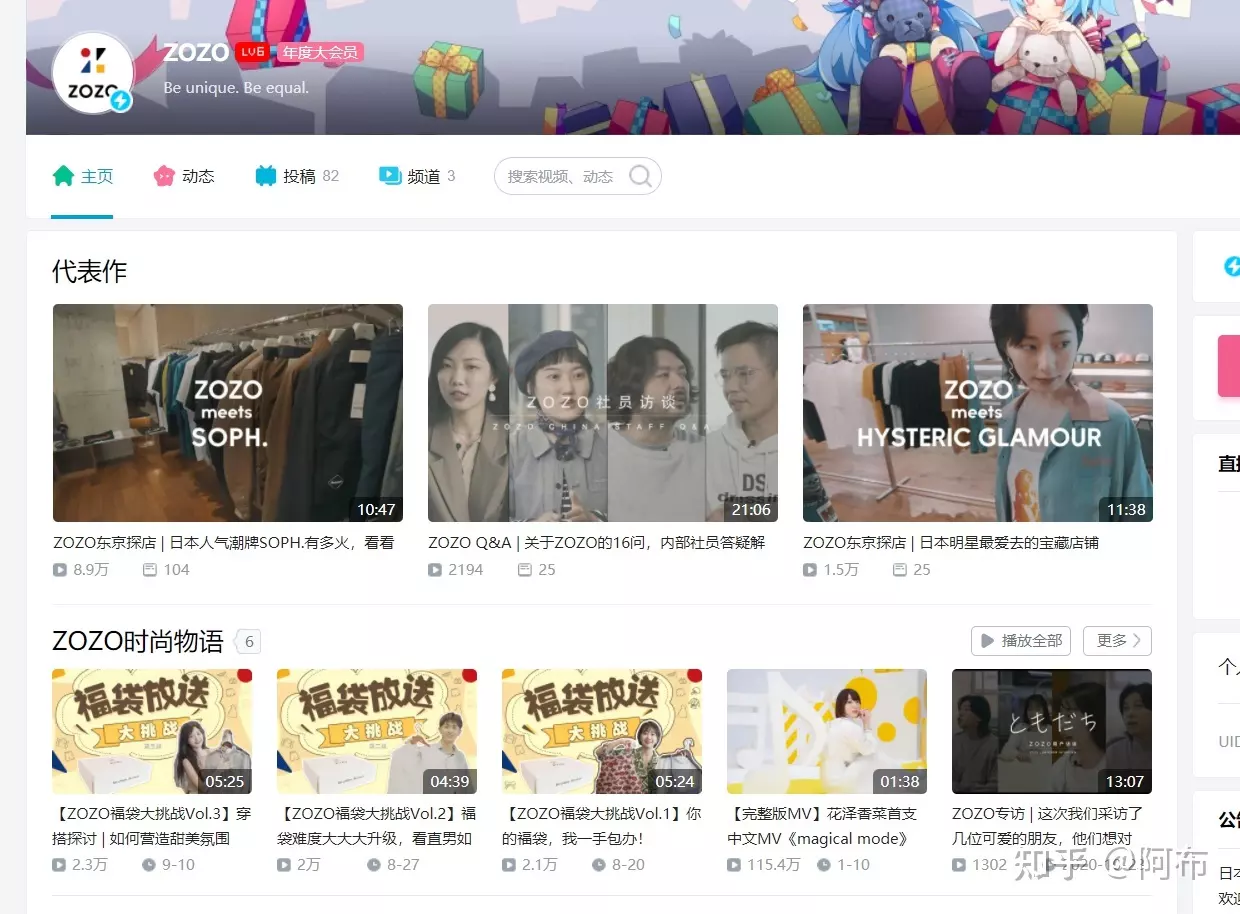Click the count badge 6 beside ZOZO时尚物语
The width and height of the screenshot is (1240, 914).
[248, 642]
